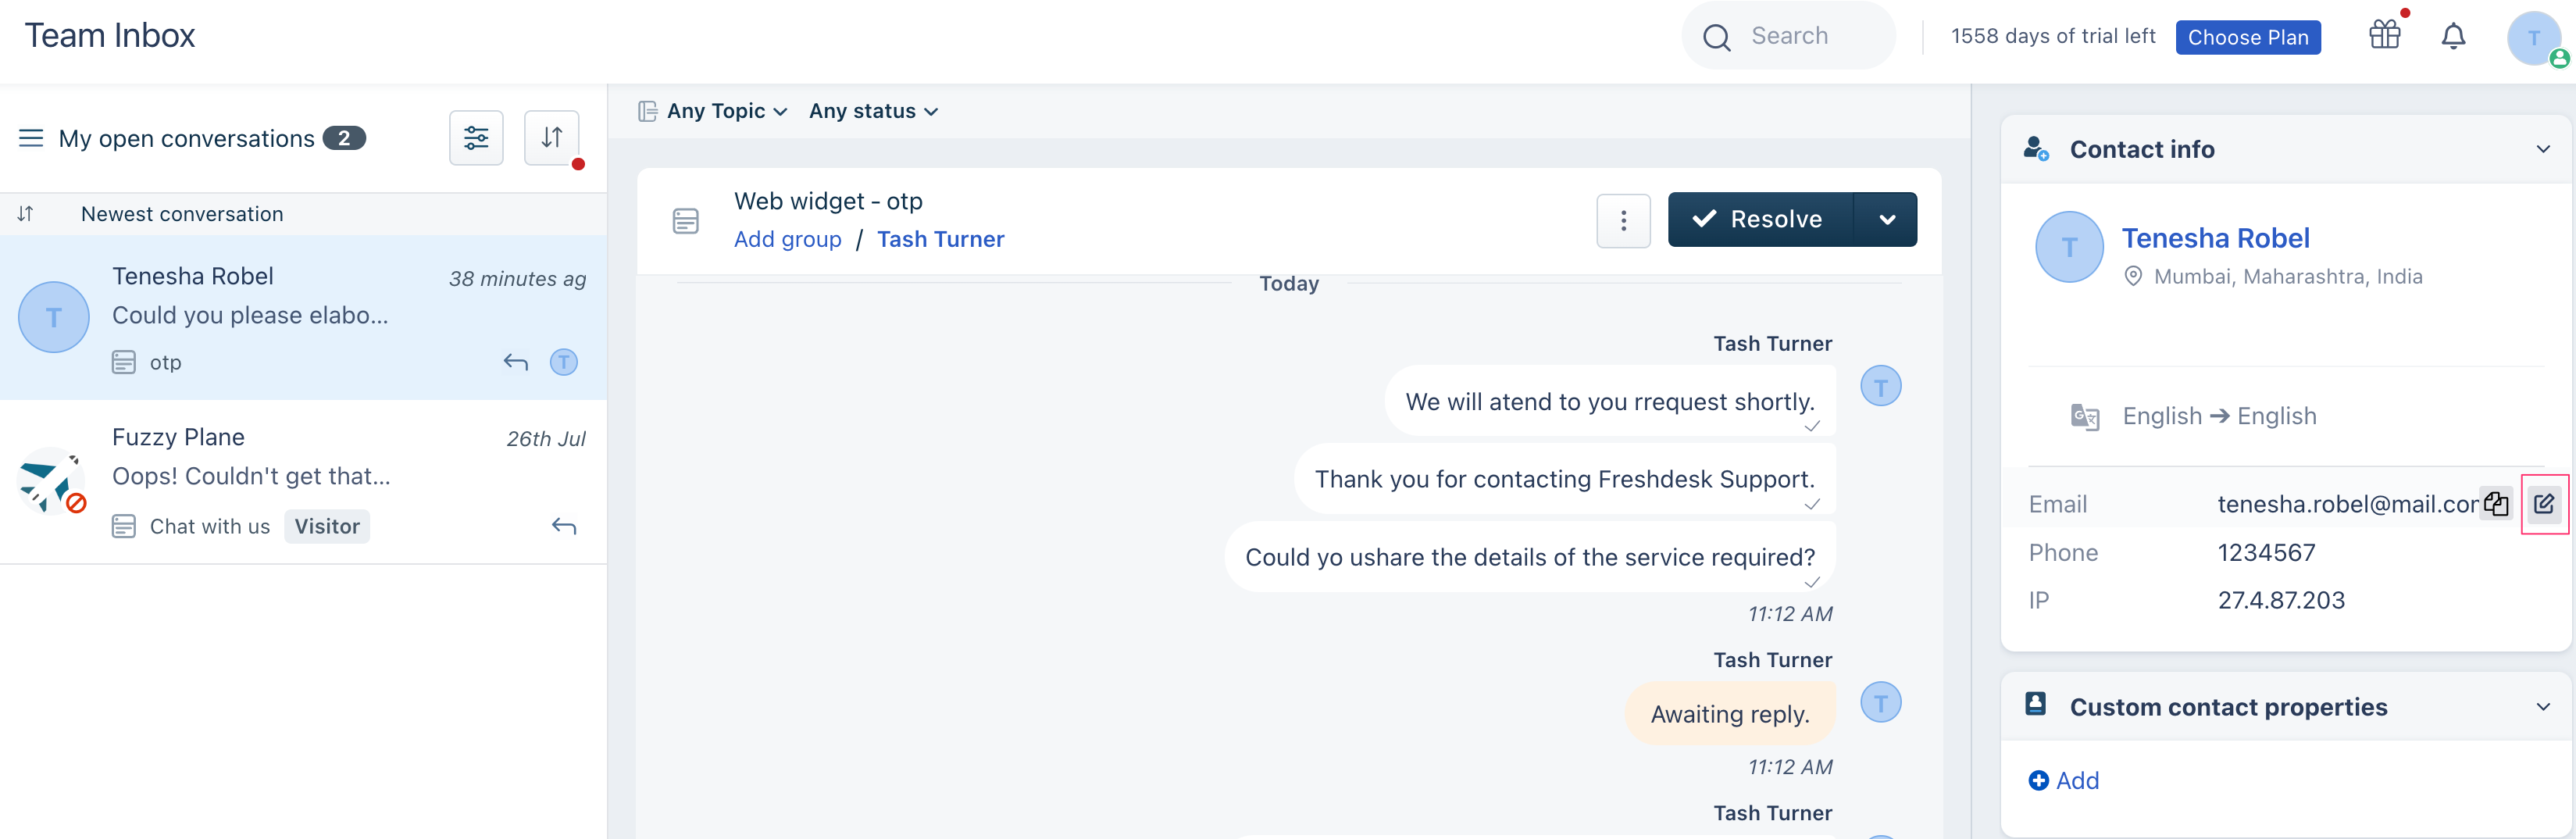Expand the Custom contact properties section

tap(2543, 706)
